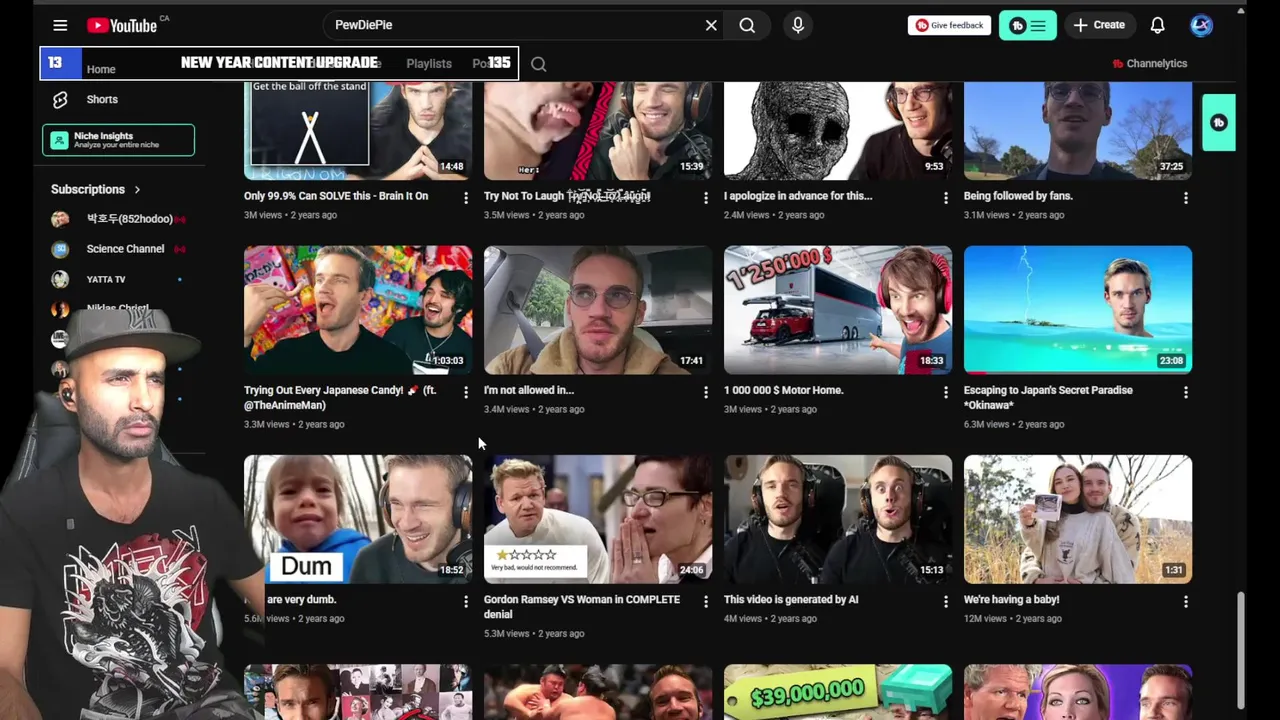1280x720 pixels.
Task: Open title 'Only 99.9% Can SOLVE this'
Action: (x=336, y=196)
